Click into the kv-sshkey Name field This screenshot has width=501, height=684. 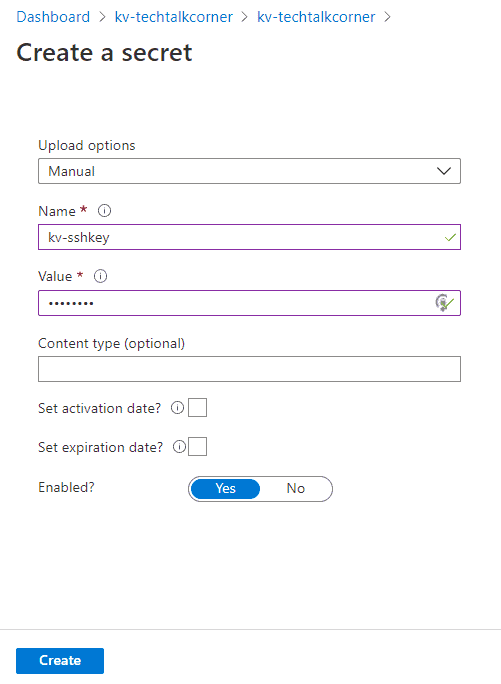click(249, 237)
